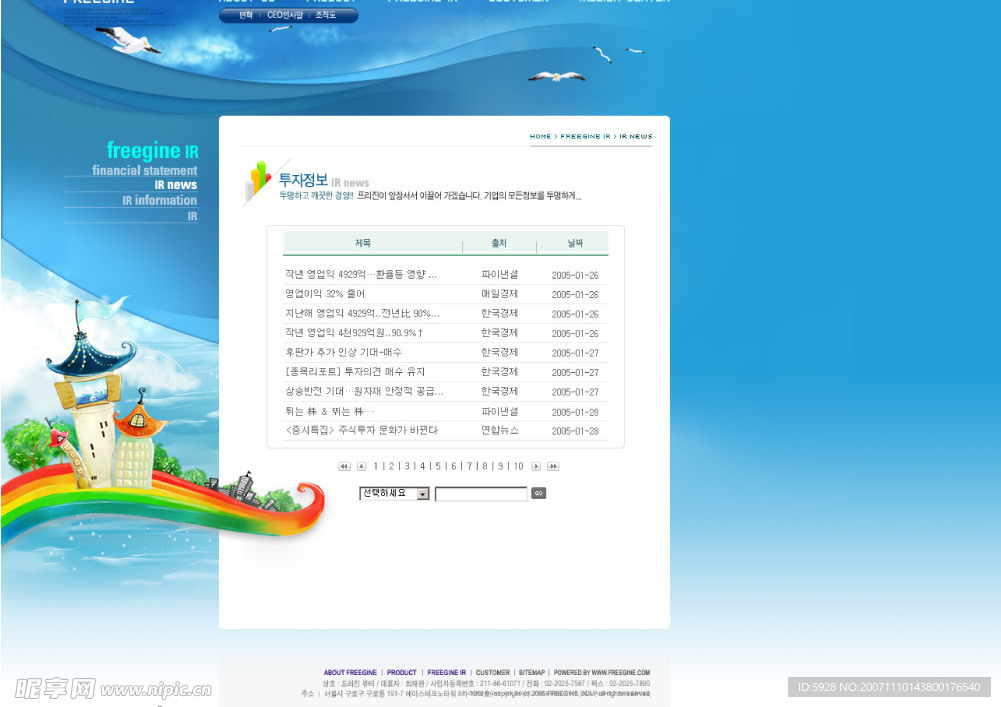Click inside the search input field
The width and height of the screenshot is (1001, 707).
[481, 493]
